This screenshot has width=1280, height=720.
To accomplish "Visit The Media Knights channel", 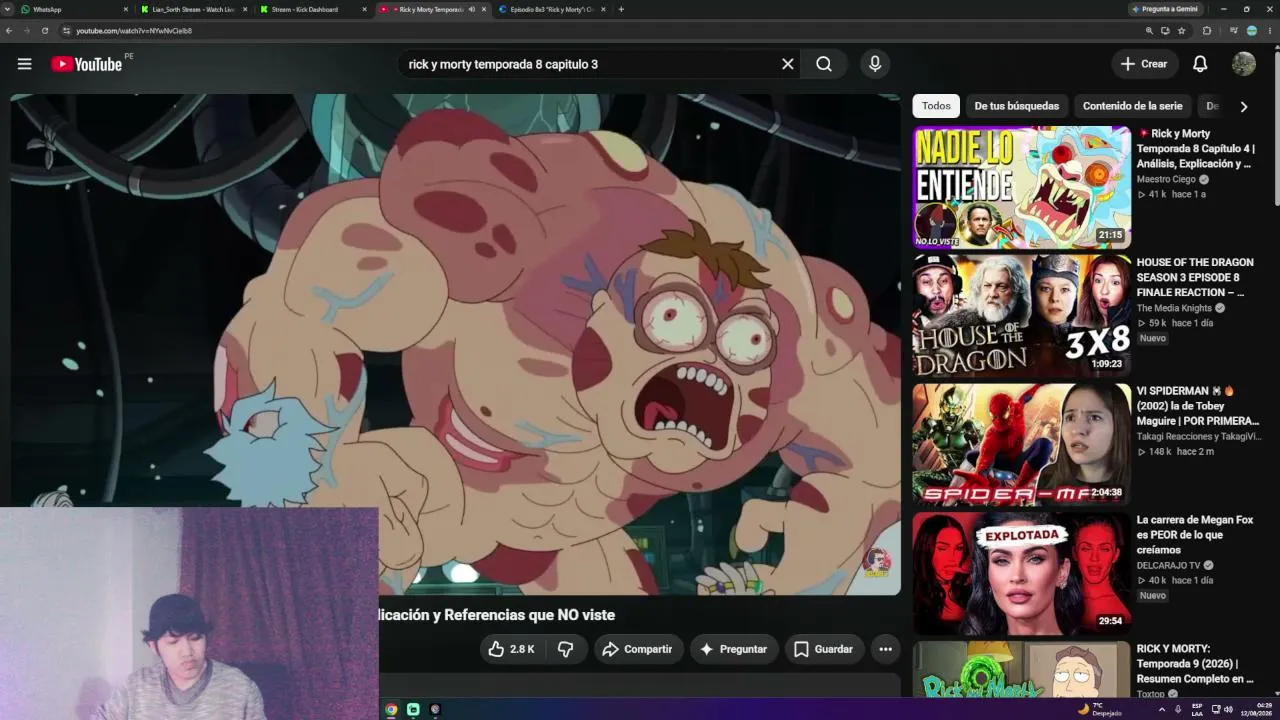I will 1174,308.
